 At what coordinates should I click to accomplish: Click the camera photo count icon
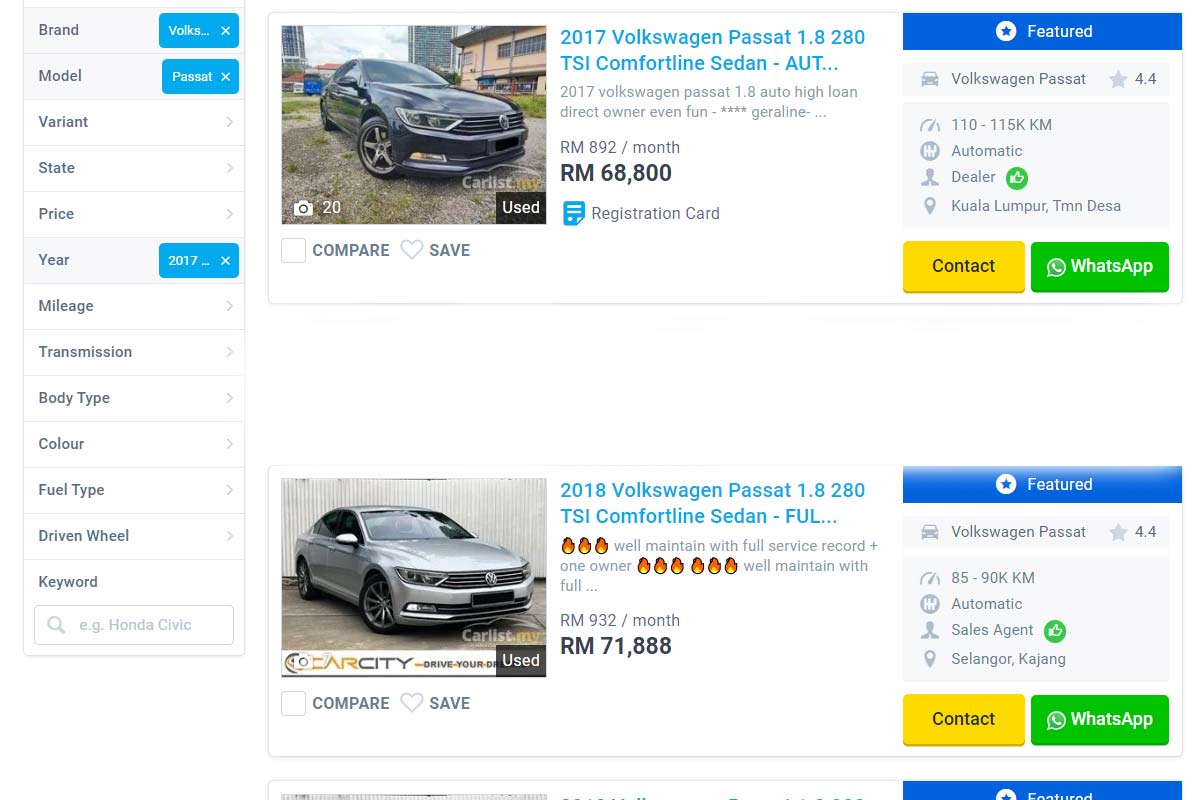coord(304,208)
